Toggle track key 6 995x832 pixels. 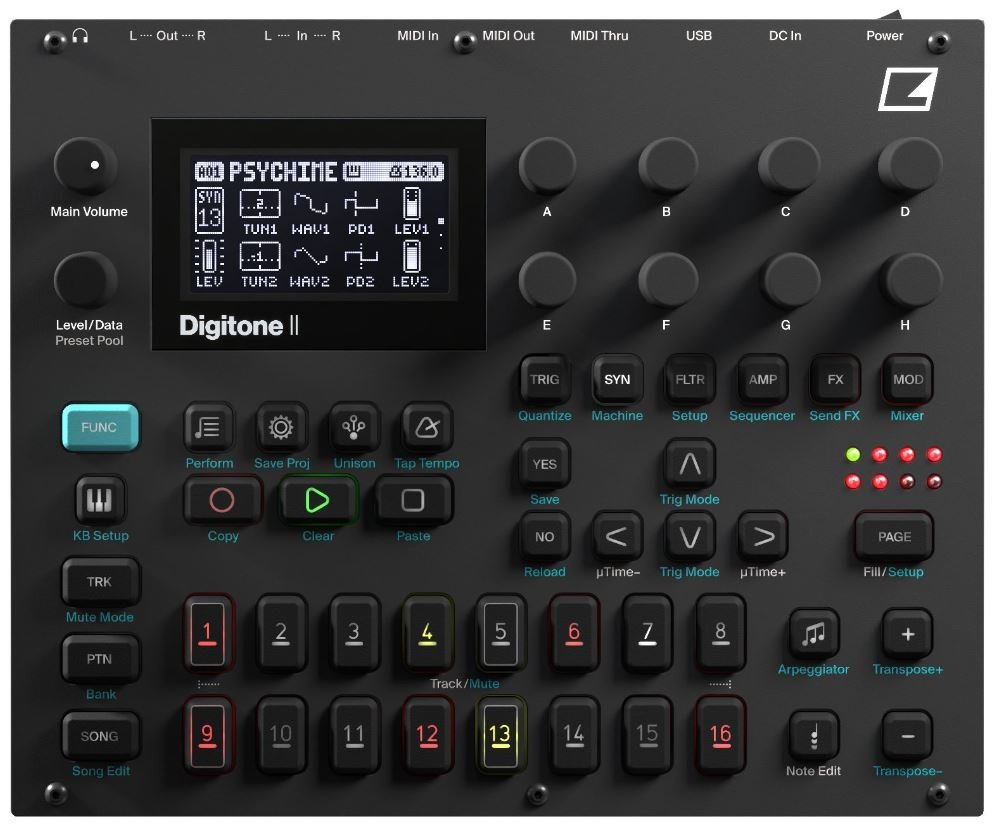pyautogui.click(x=574, y=633)
